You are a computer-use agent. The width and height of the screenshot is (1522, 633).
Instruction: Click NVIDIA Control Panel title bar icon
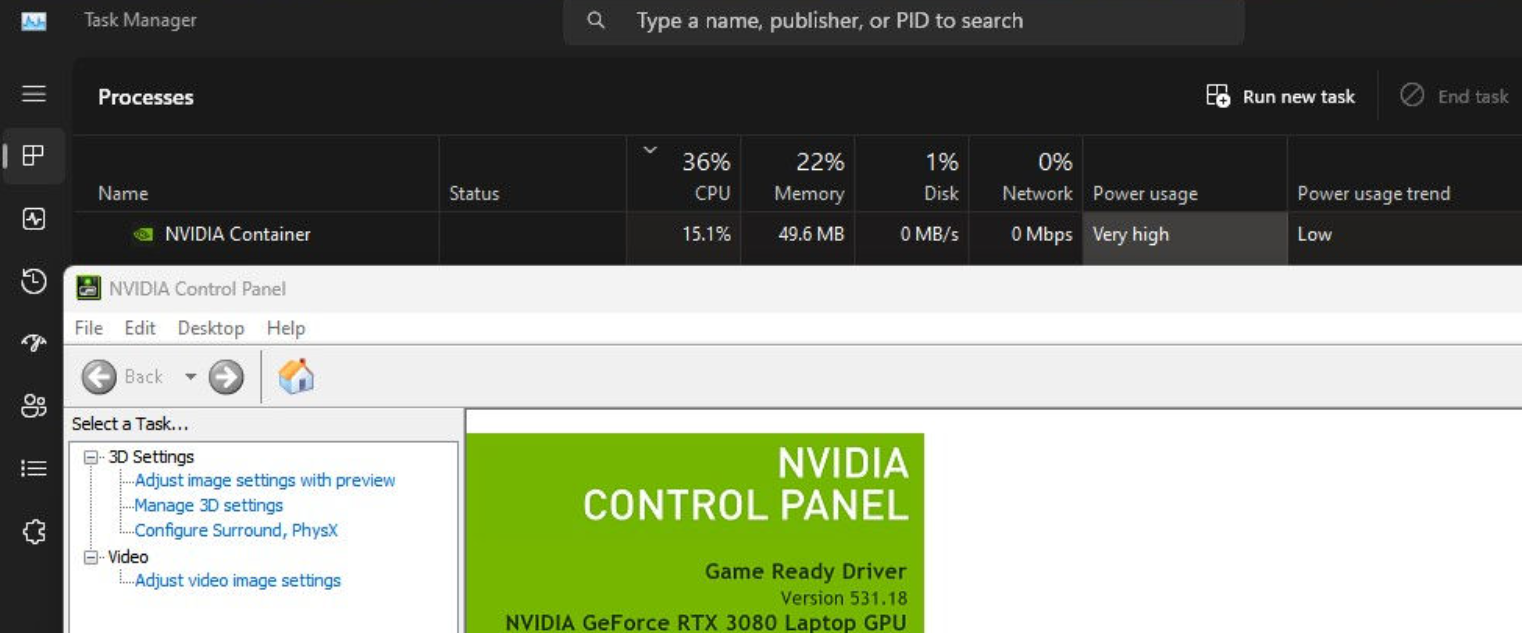coord(89,289)
